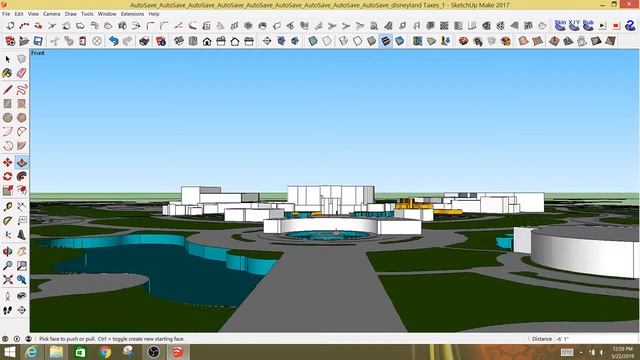Screen dimensions: 640x360
Task: Click the Distance measurement input box
Action: click(x=595, y=339)
